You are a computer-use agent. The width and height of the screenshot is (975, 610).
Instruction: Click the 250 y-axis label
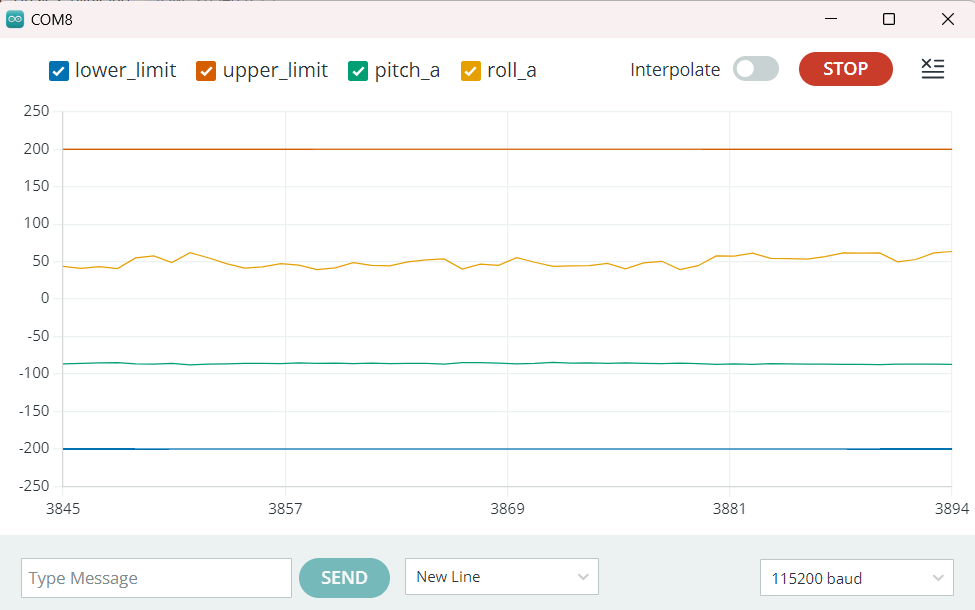coord(36,111)
